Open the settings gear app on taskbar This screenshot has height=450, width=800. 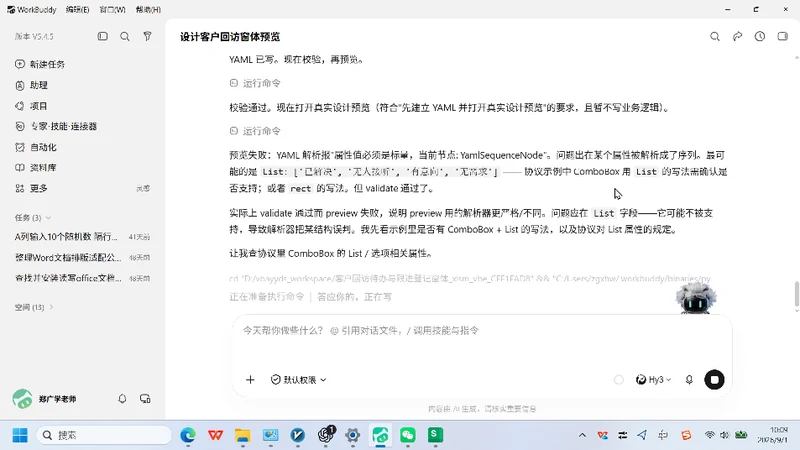[353, 435]
